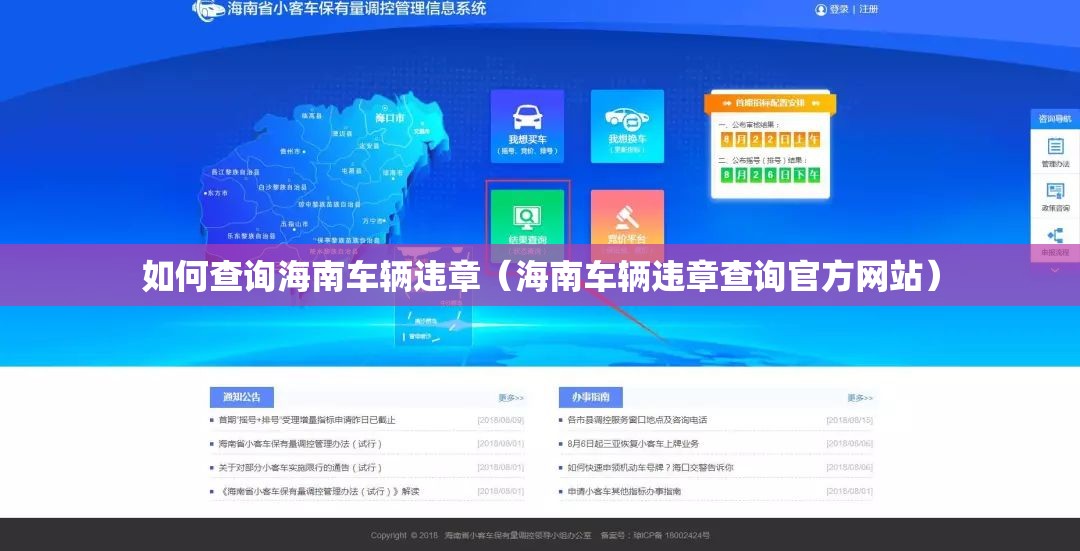The height and width of the screenshot is (551, 1080).
Task: Click the user avatar login icon
Action: pyautogui.click(x=820, y=10)
